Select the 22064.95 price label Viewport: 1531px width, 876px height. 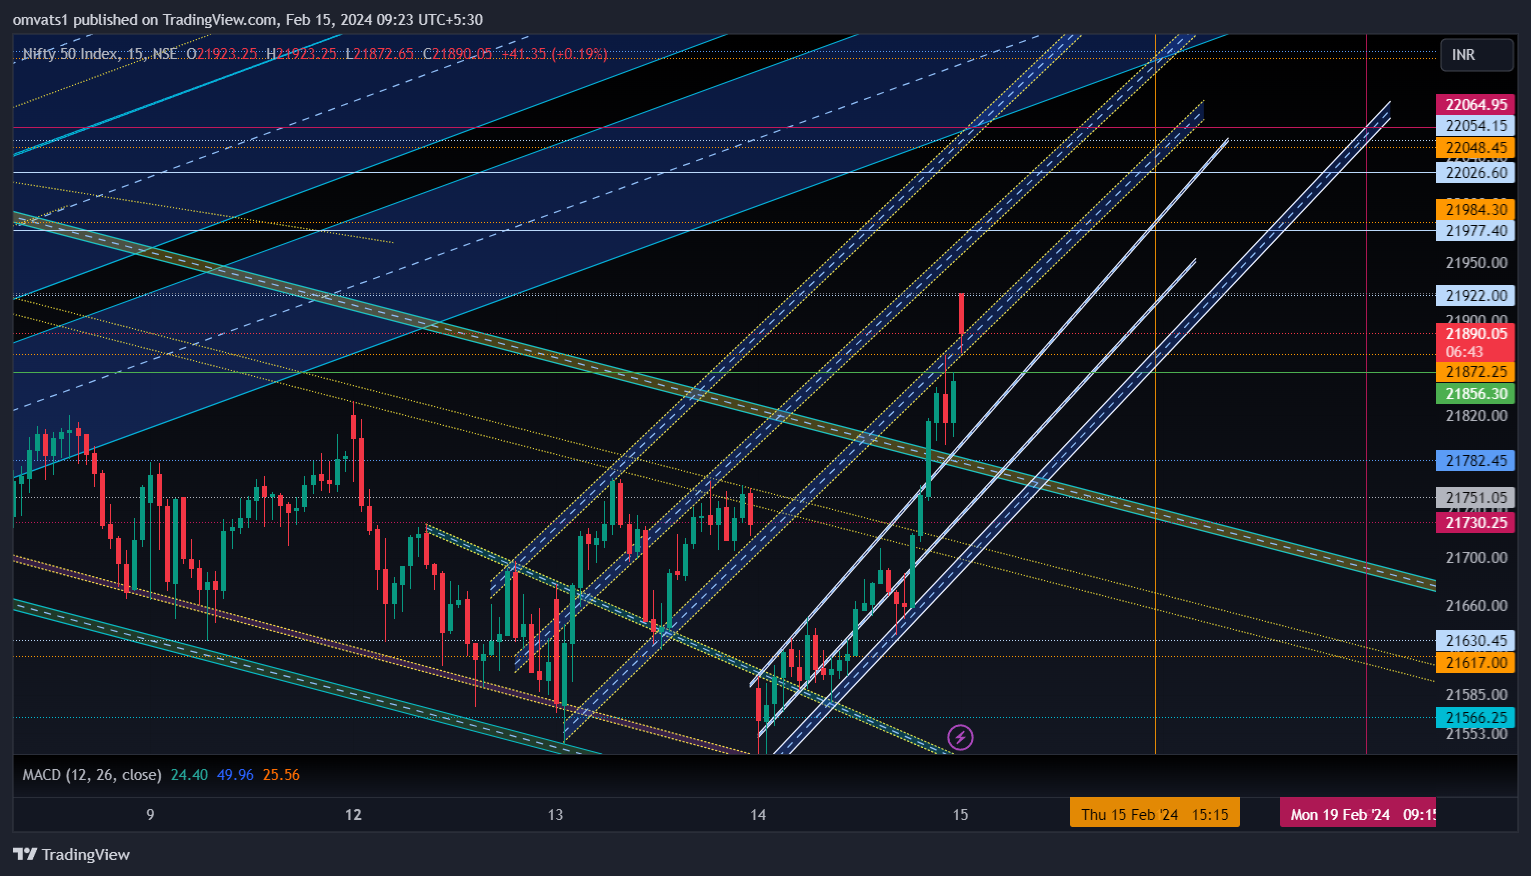pos(1475,104)
